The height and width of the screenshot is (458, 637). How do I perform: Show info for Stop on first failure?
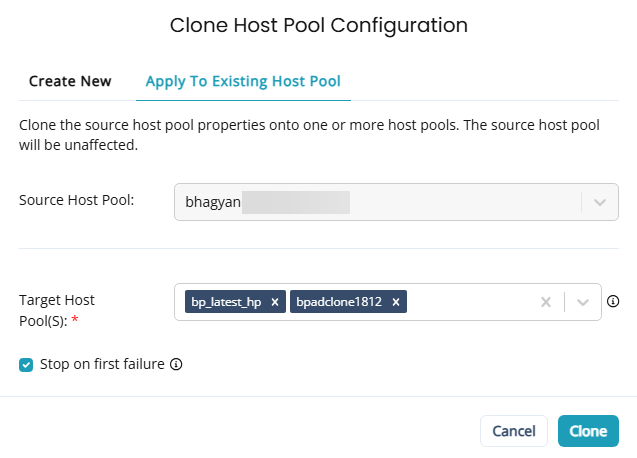tap(176, 364)
